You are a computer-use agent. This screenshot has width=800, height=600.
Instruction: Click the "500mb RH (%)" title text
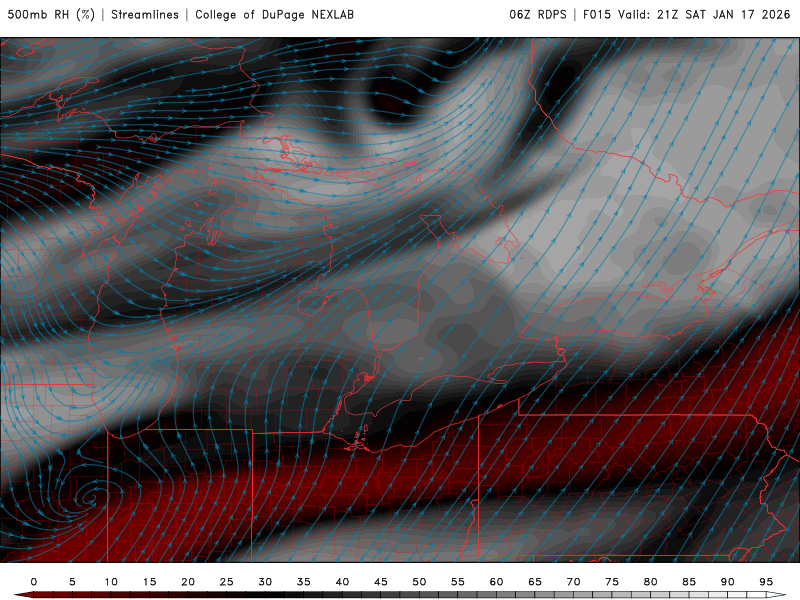51,14
